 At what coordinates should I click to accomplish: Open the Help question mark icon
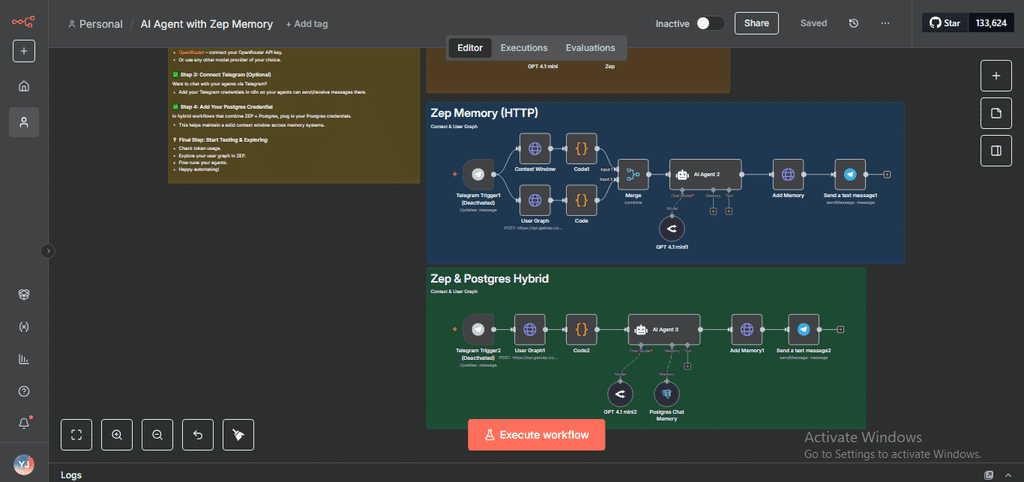click(24, 391)
